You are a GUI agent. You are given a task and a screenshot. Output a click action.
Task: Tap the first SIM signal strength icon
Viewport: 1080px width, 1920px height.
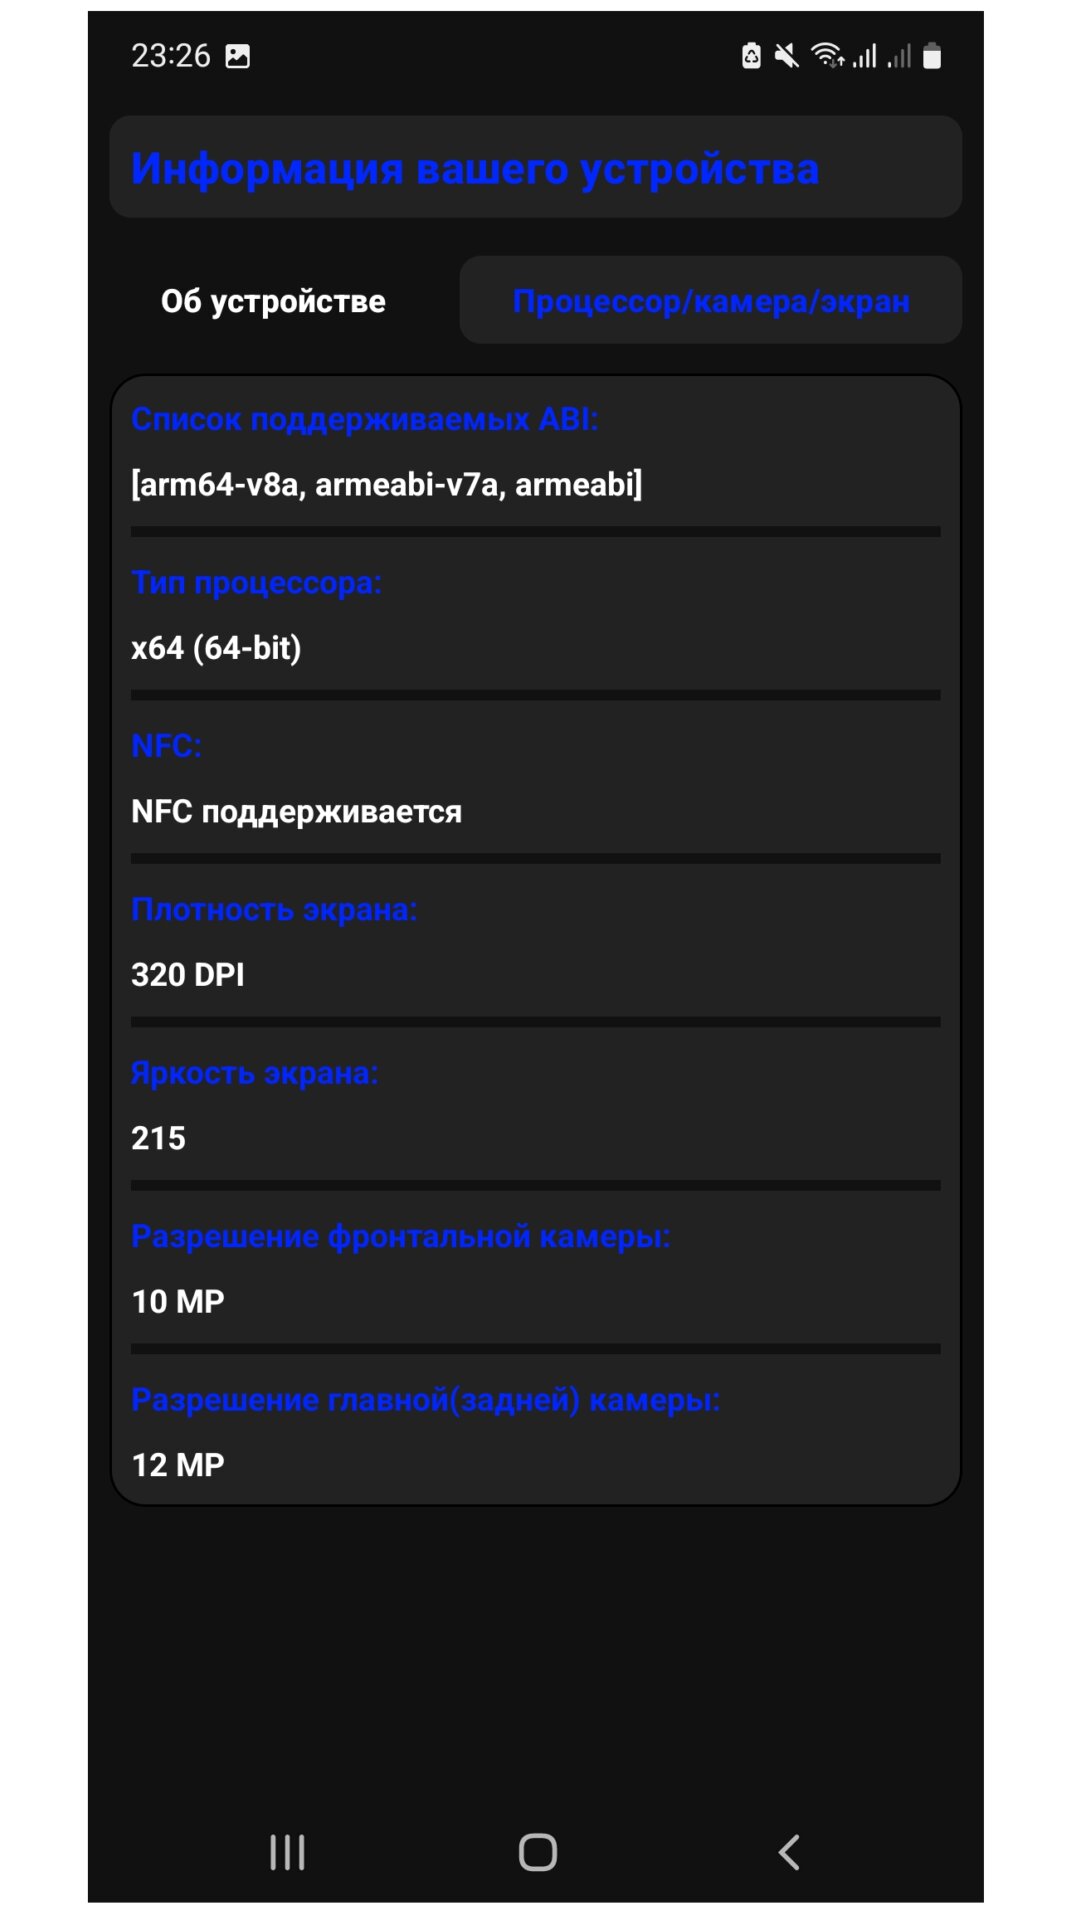865,56
